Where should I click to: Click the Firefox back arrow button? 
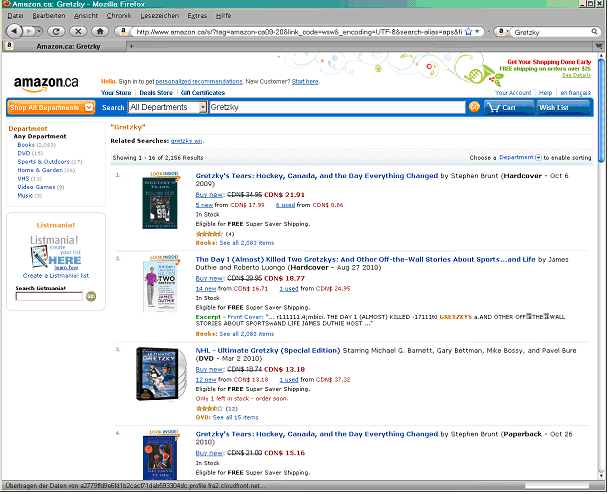(x=14, y=31)
